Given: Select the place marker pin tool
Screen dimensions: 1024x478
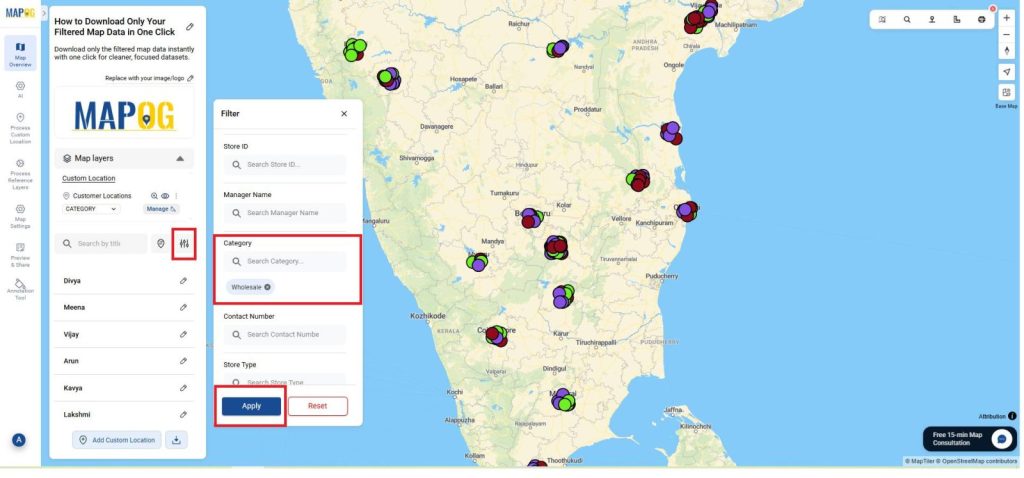Looking at the screenshot, I should pos(932,20).
